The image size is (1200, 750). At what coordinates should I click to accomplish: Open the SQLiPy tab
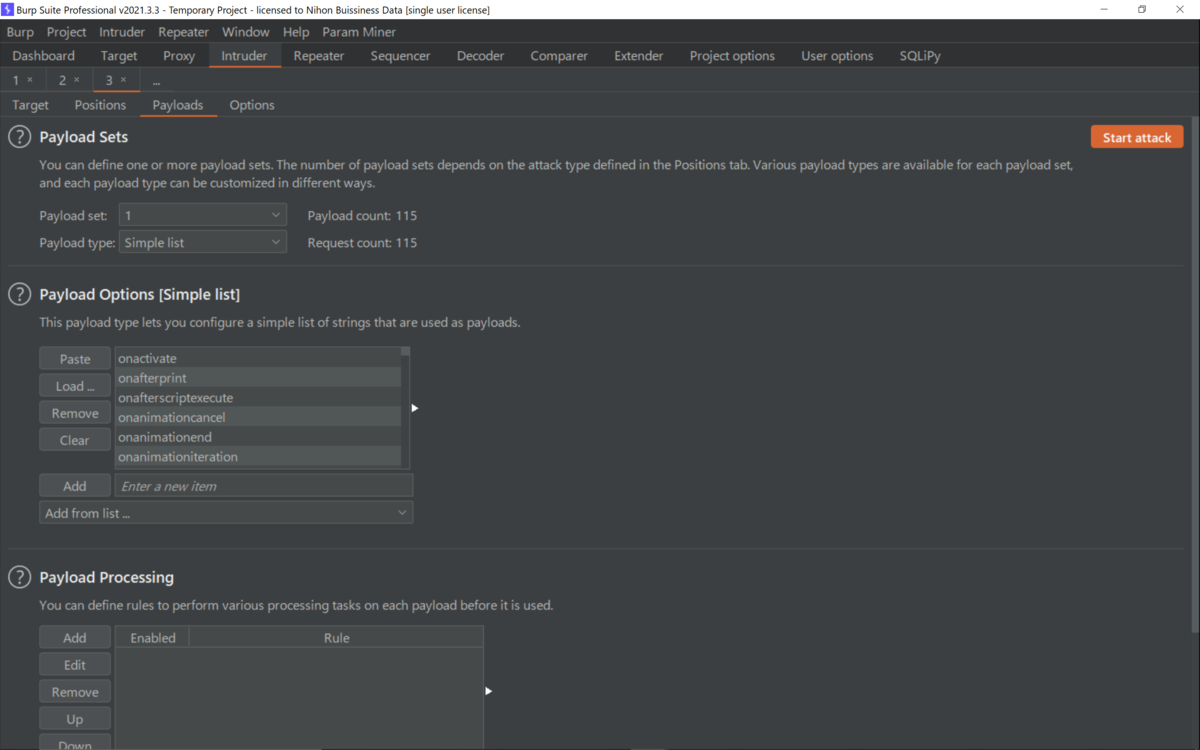click(920, 56)
